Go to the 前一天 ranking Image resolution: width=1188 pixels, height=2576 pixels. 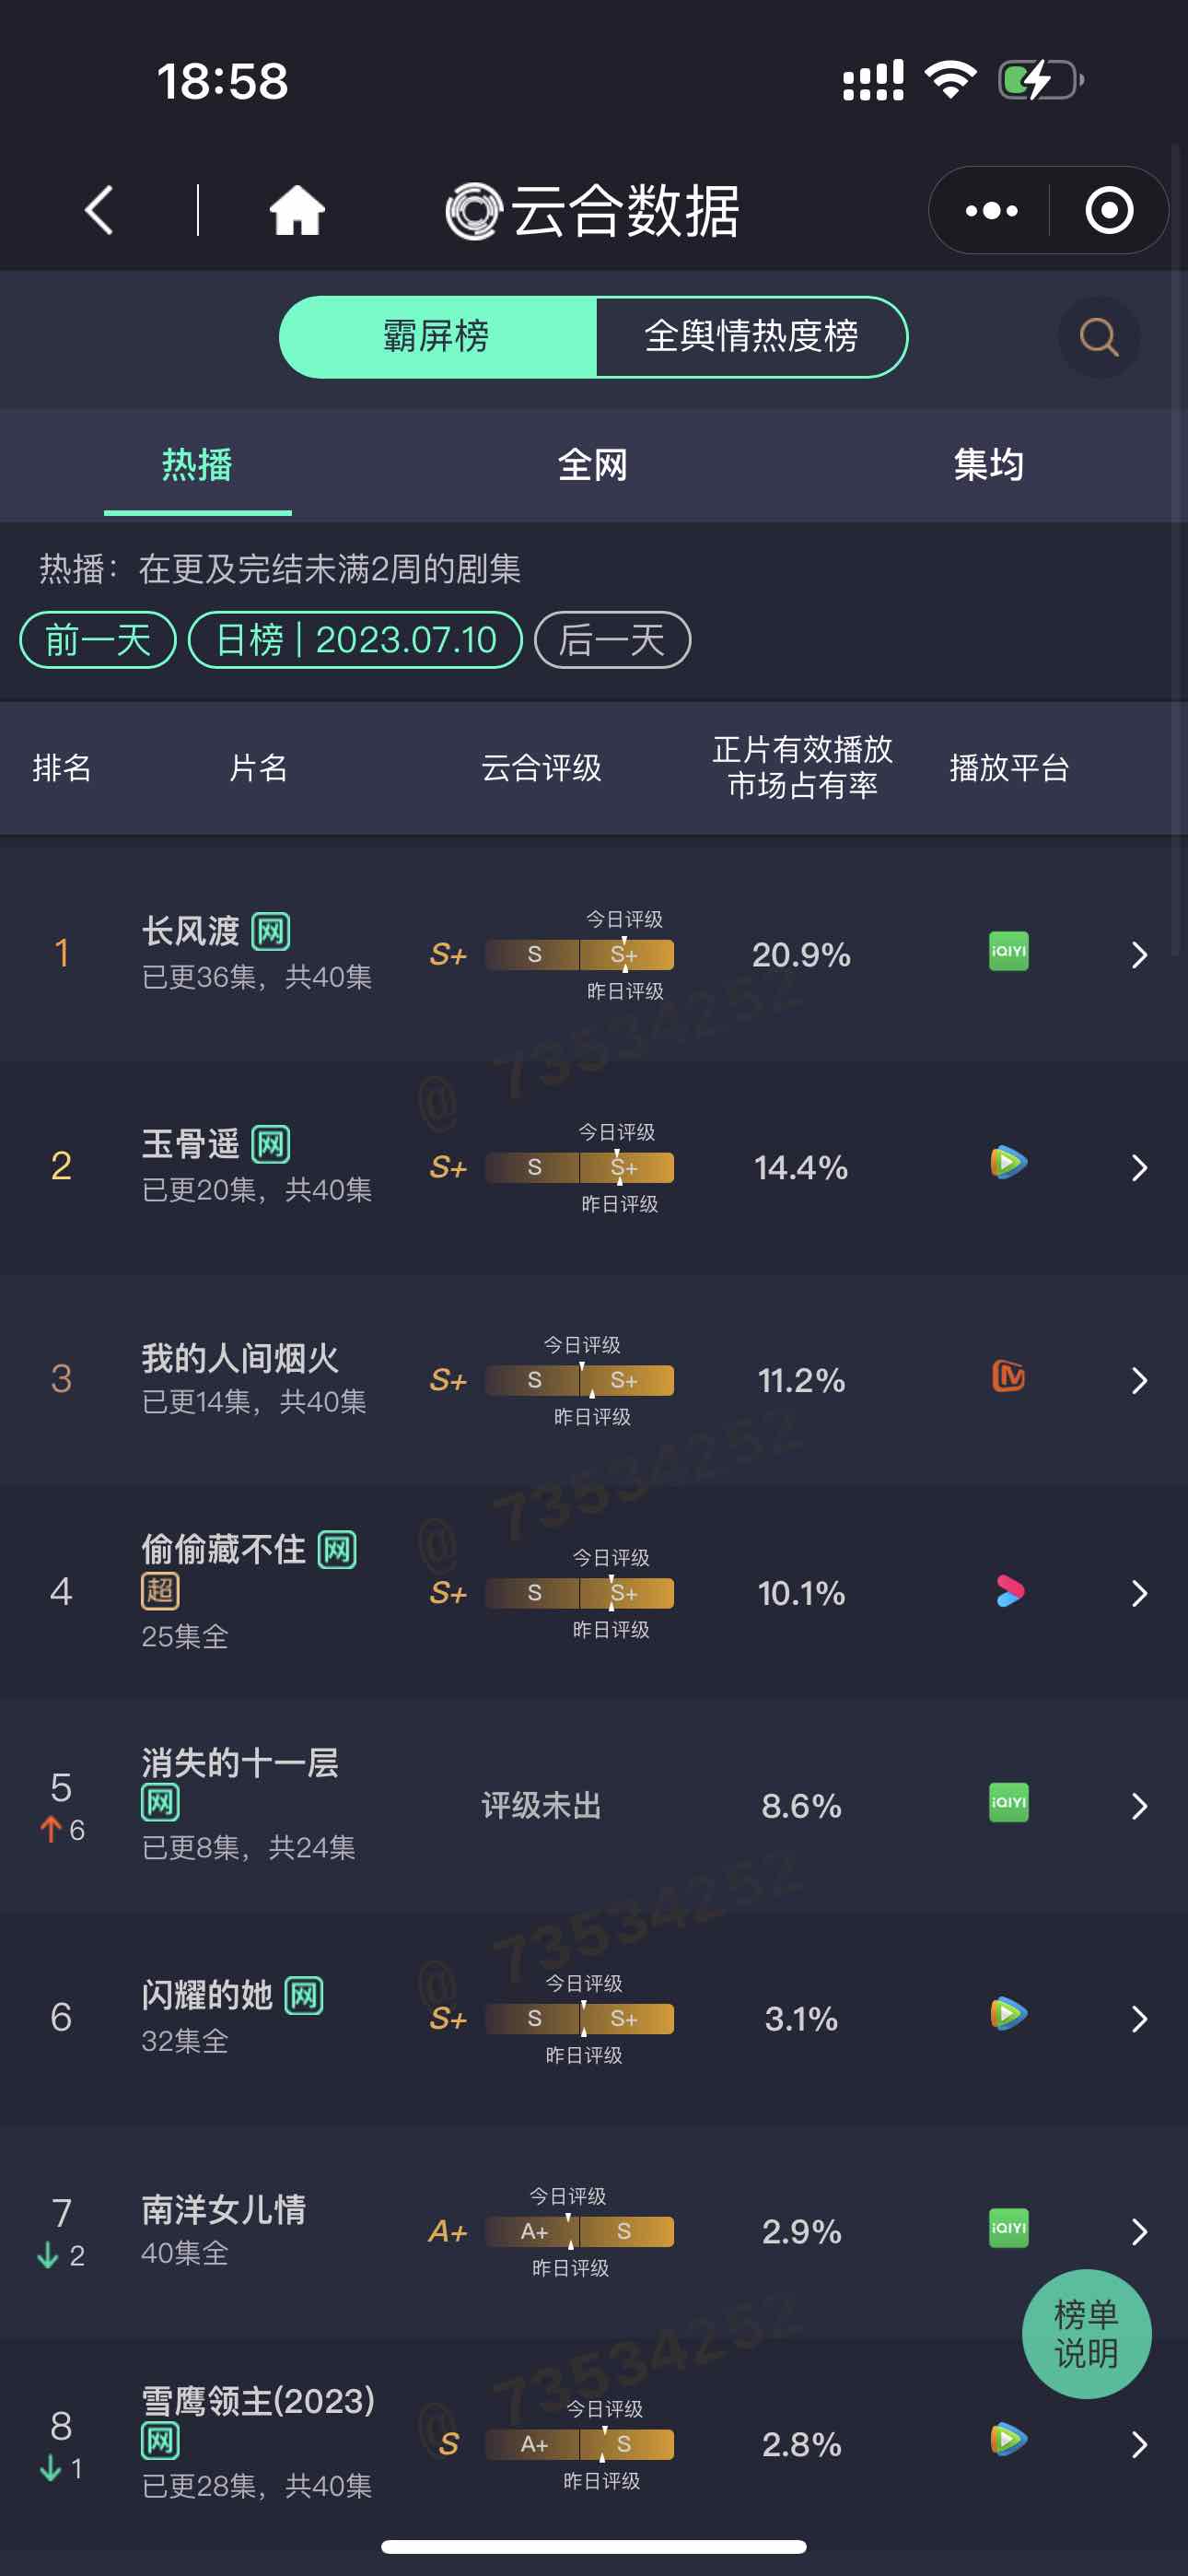[98, 640]
